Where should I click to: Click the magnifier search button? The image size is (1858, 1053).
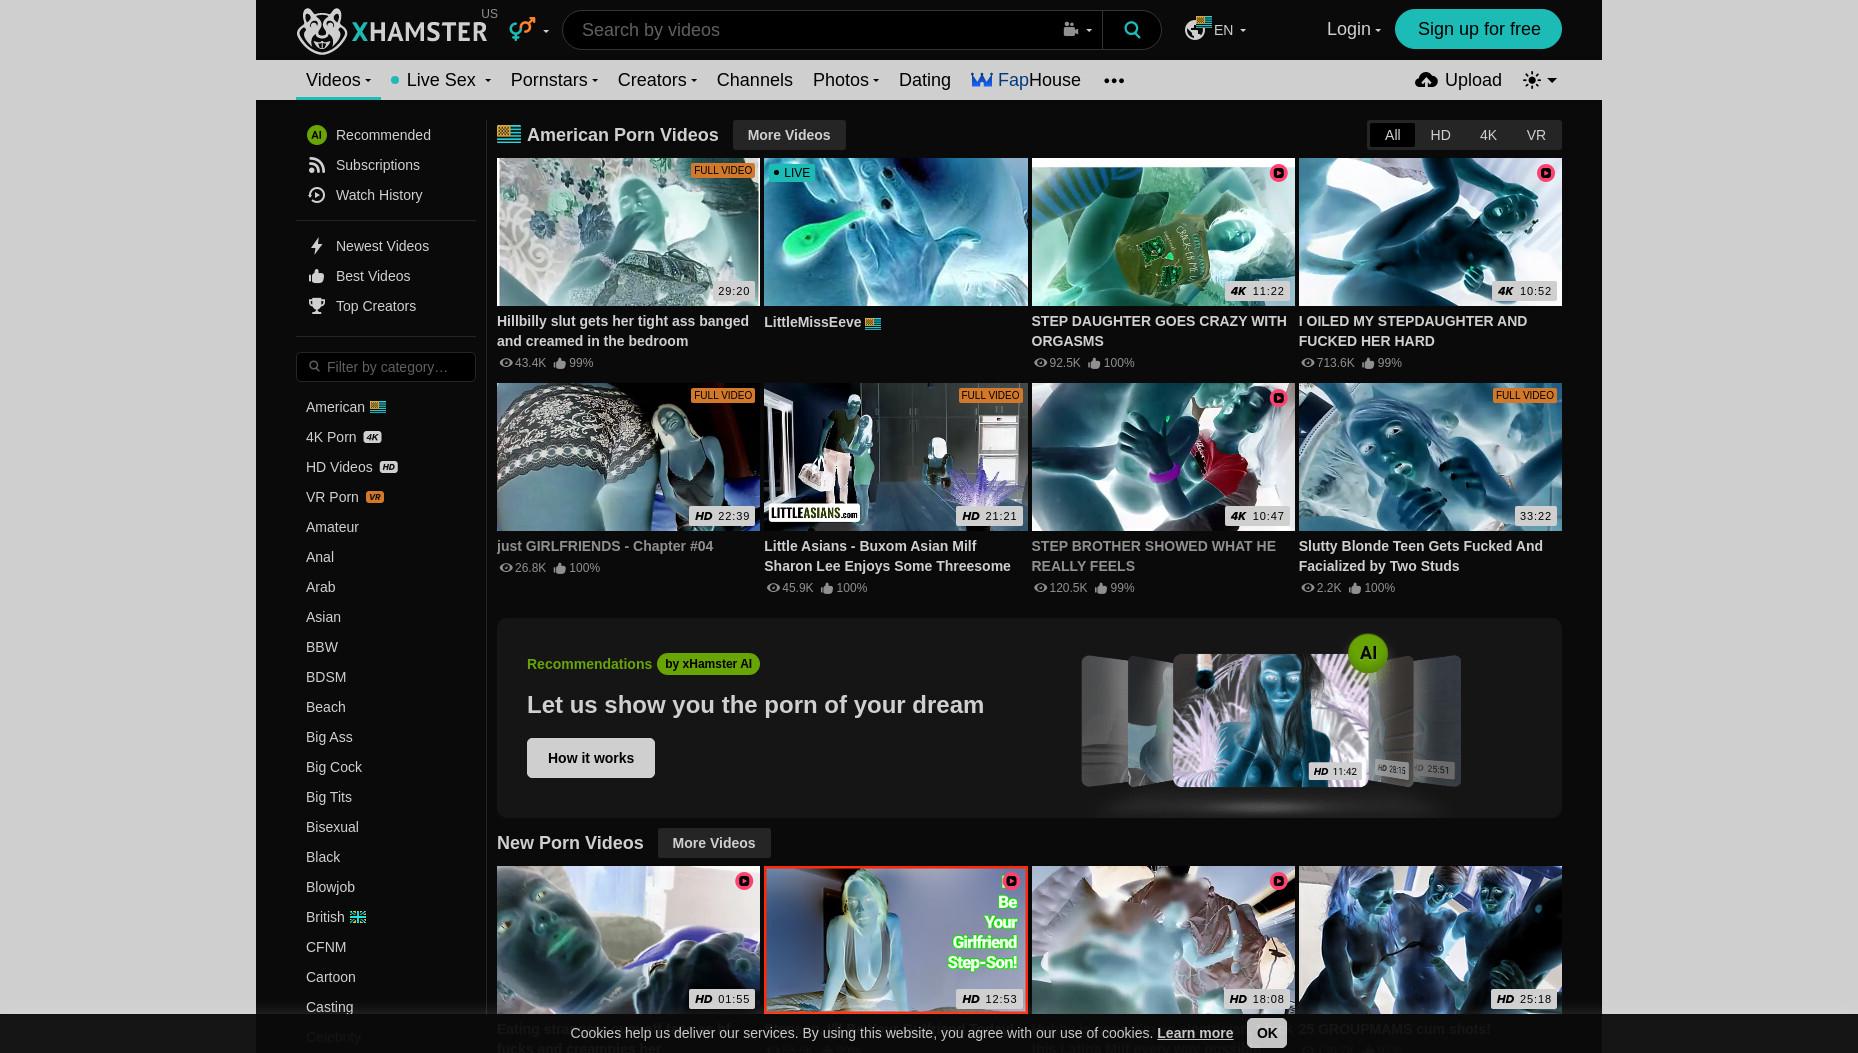(x=1132, y=30)
